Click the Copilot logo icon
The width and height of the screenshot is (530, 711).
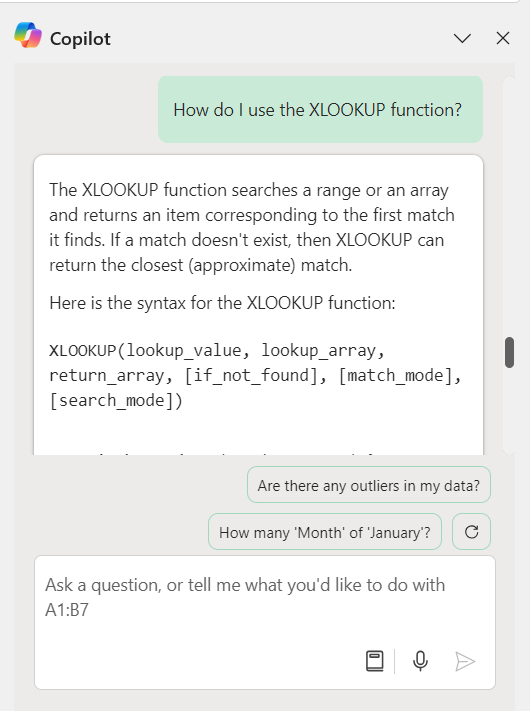pyautogui.click(x=28, y=35)
